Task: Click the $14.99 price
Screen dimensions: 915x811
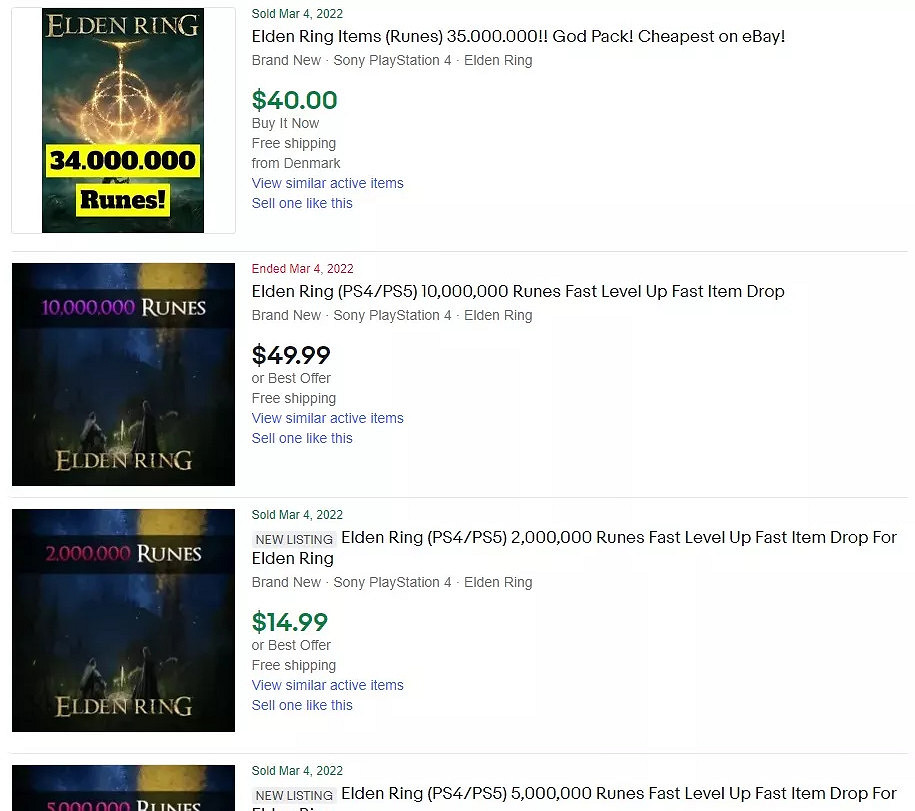Action: coord(289,623)
